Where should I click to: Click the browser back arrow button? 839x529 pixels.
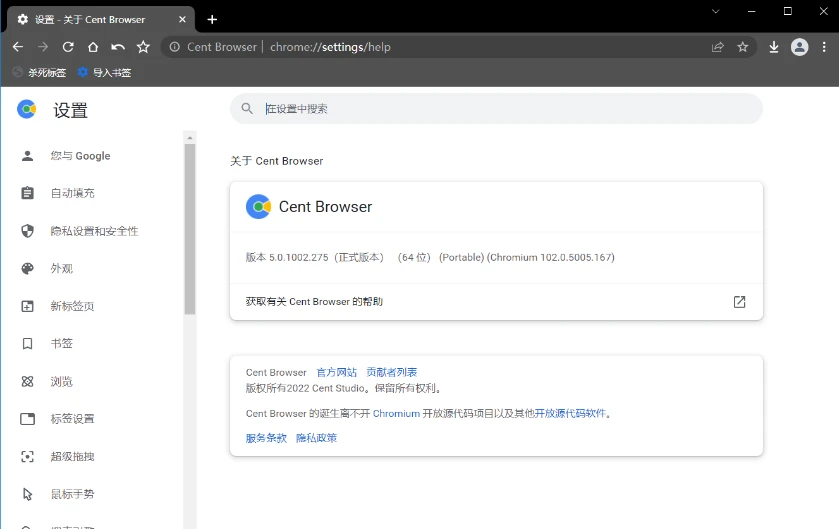(x=18, y=47)
